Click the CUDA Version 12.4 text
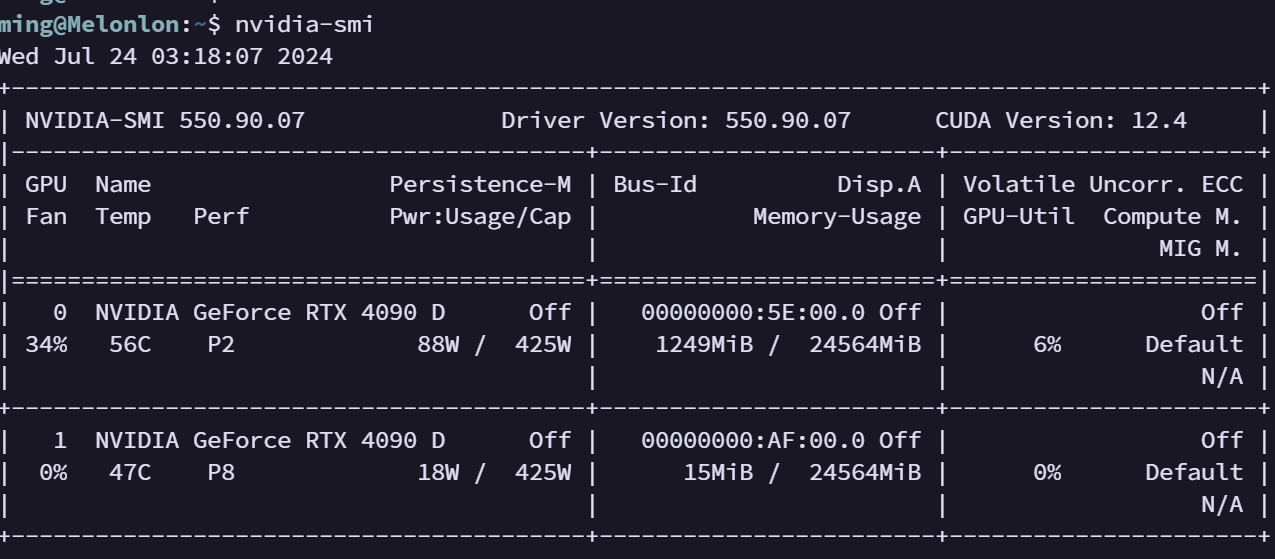Screen dimensions: 1275x559 tap(1061, 121)
